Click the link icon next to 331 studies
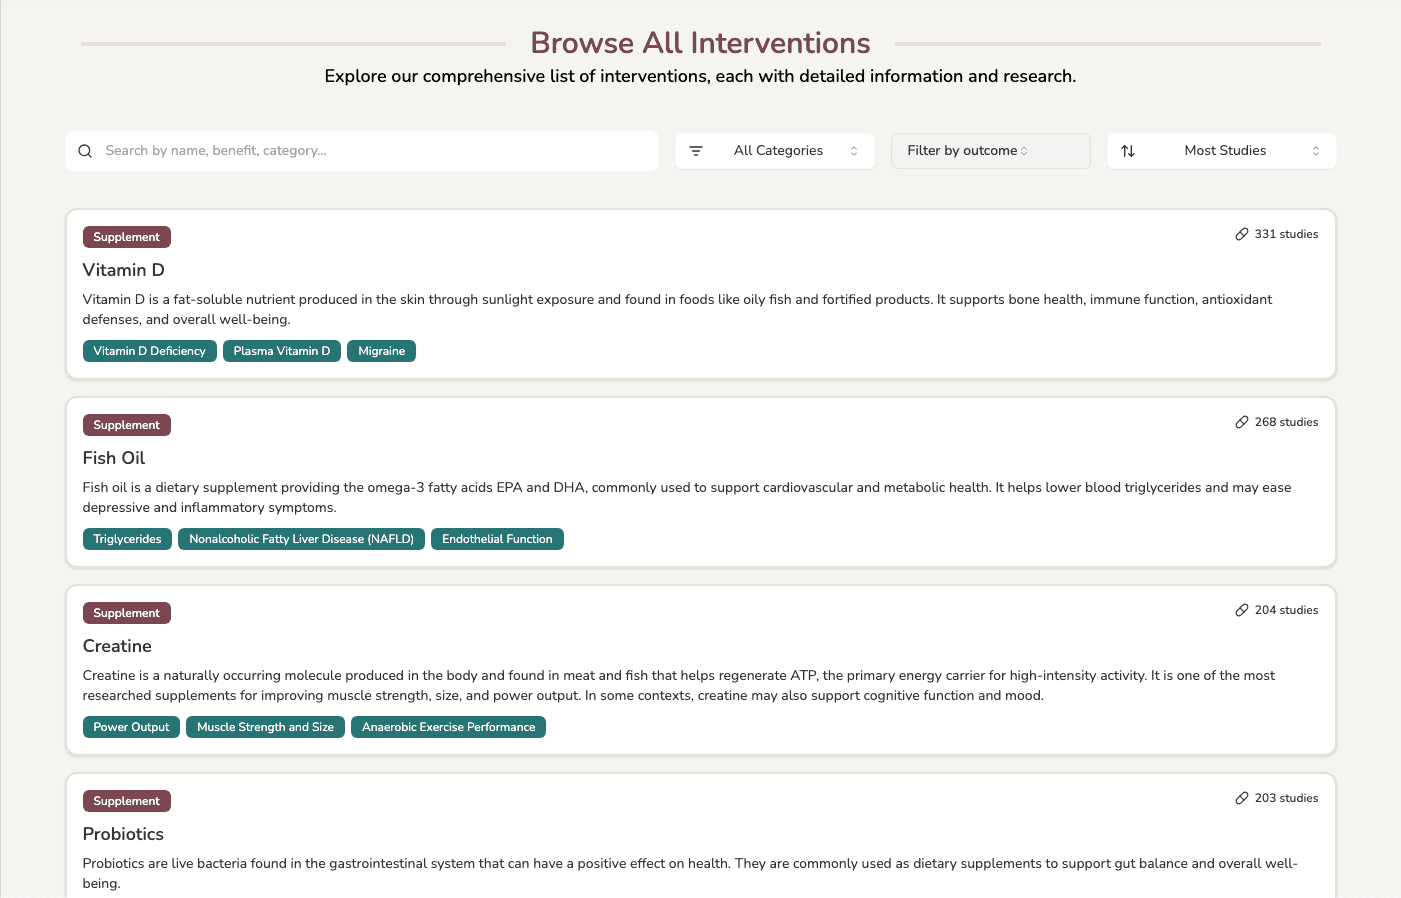This screenshot has height=898, width=1401. (x=1242, y=234)
